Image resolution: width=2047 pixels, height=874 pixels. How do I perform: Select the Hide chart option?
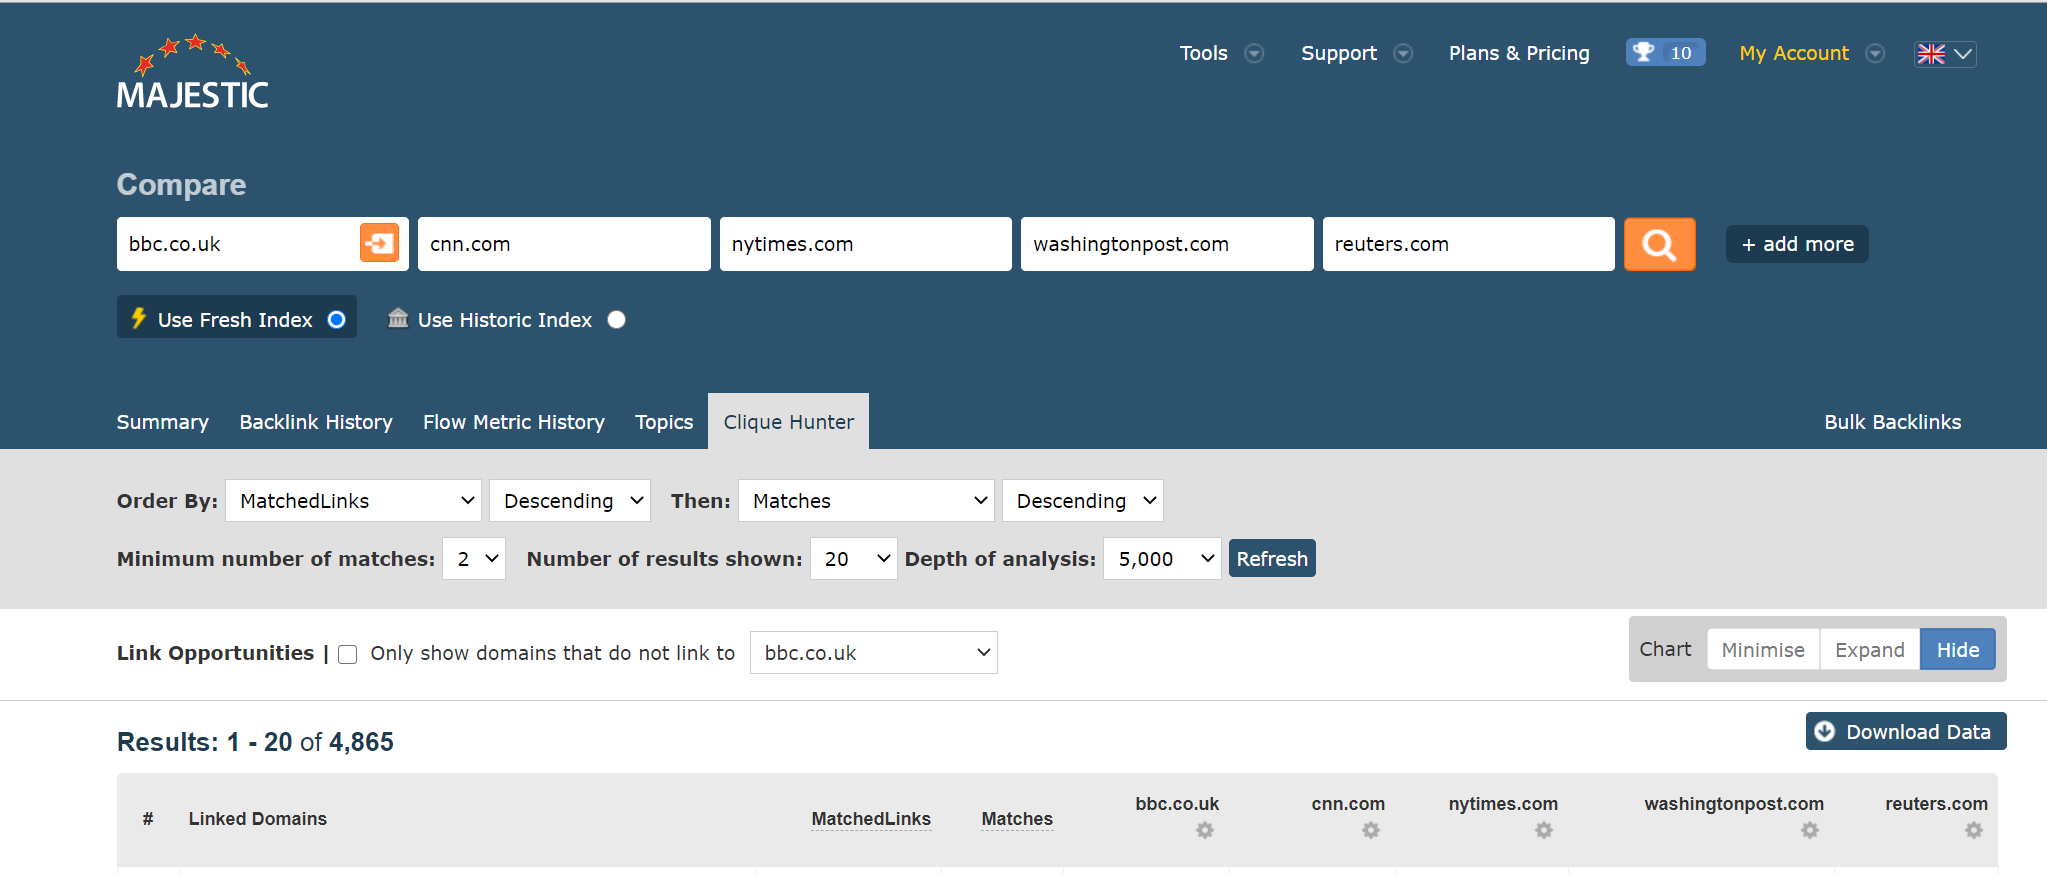1957,650
